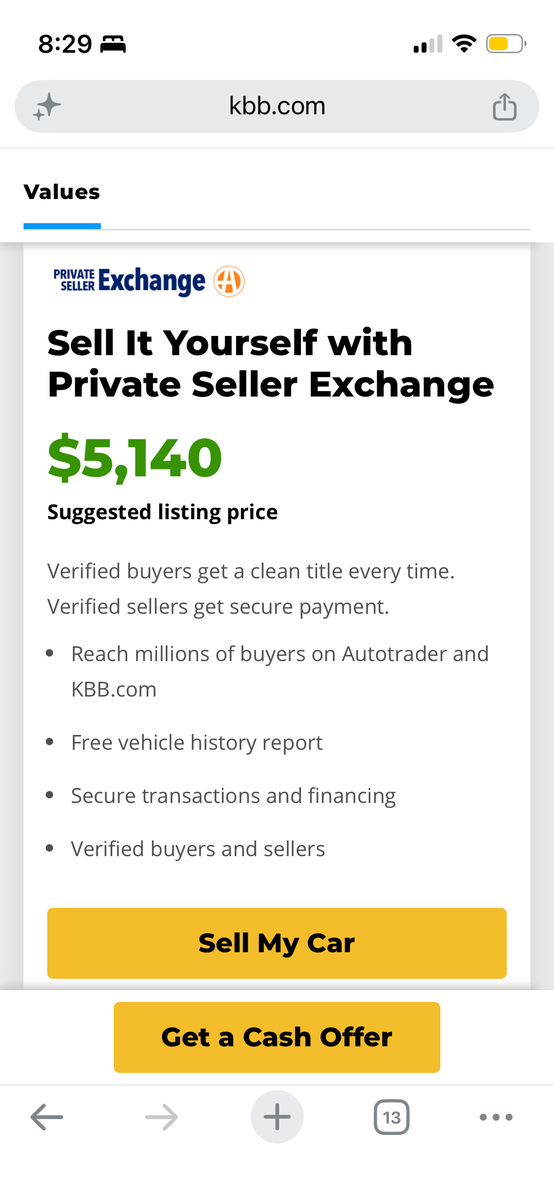The width and height of the screenshot is (554, 1200).
Task: Tap the sparkle AI assistant icon
Action: [x=46, y=107]
